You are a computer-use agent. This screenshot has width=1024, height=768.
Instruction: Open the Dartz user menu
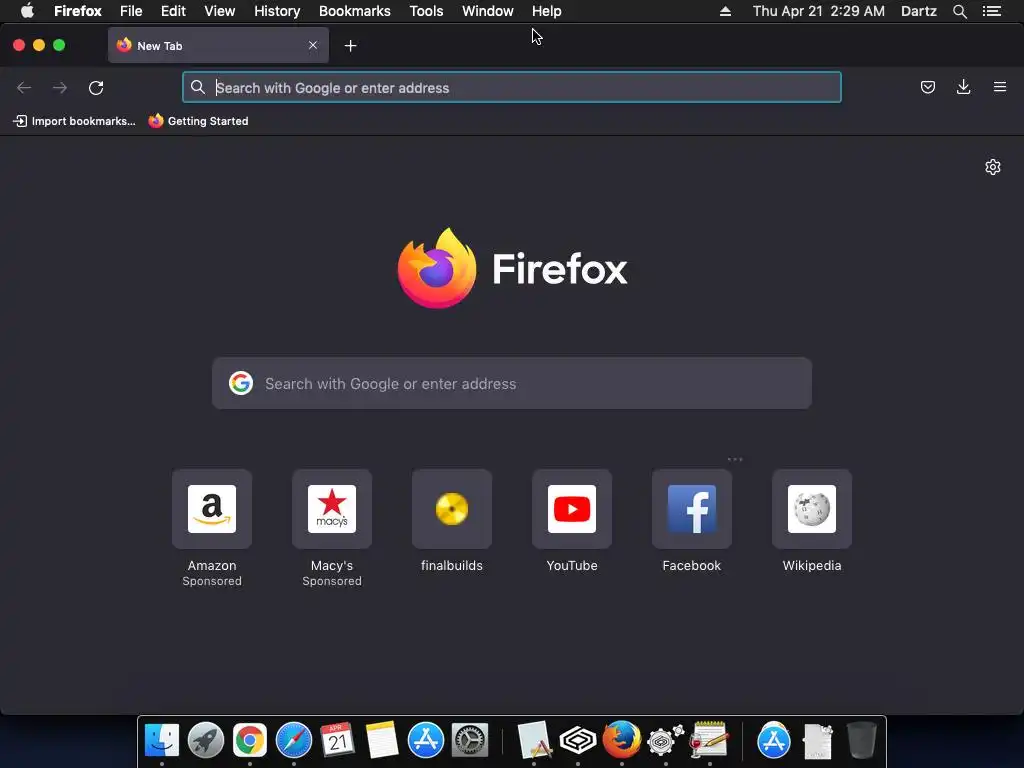click(x=919, y=11)
